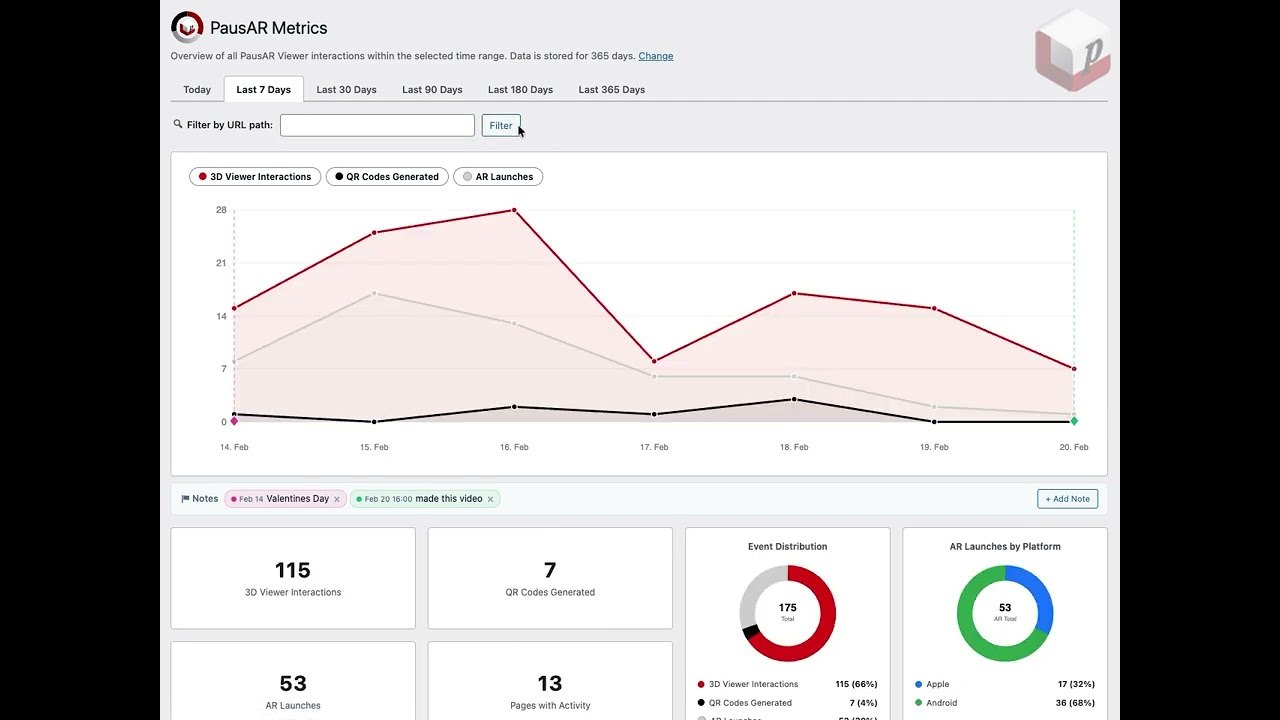Click the Notes flag icon
Image resolution: width=1280 pixels, height=720 pixels.
coord(185,499)
